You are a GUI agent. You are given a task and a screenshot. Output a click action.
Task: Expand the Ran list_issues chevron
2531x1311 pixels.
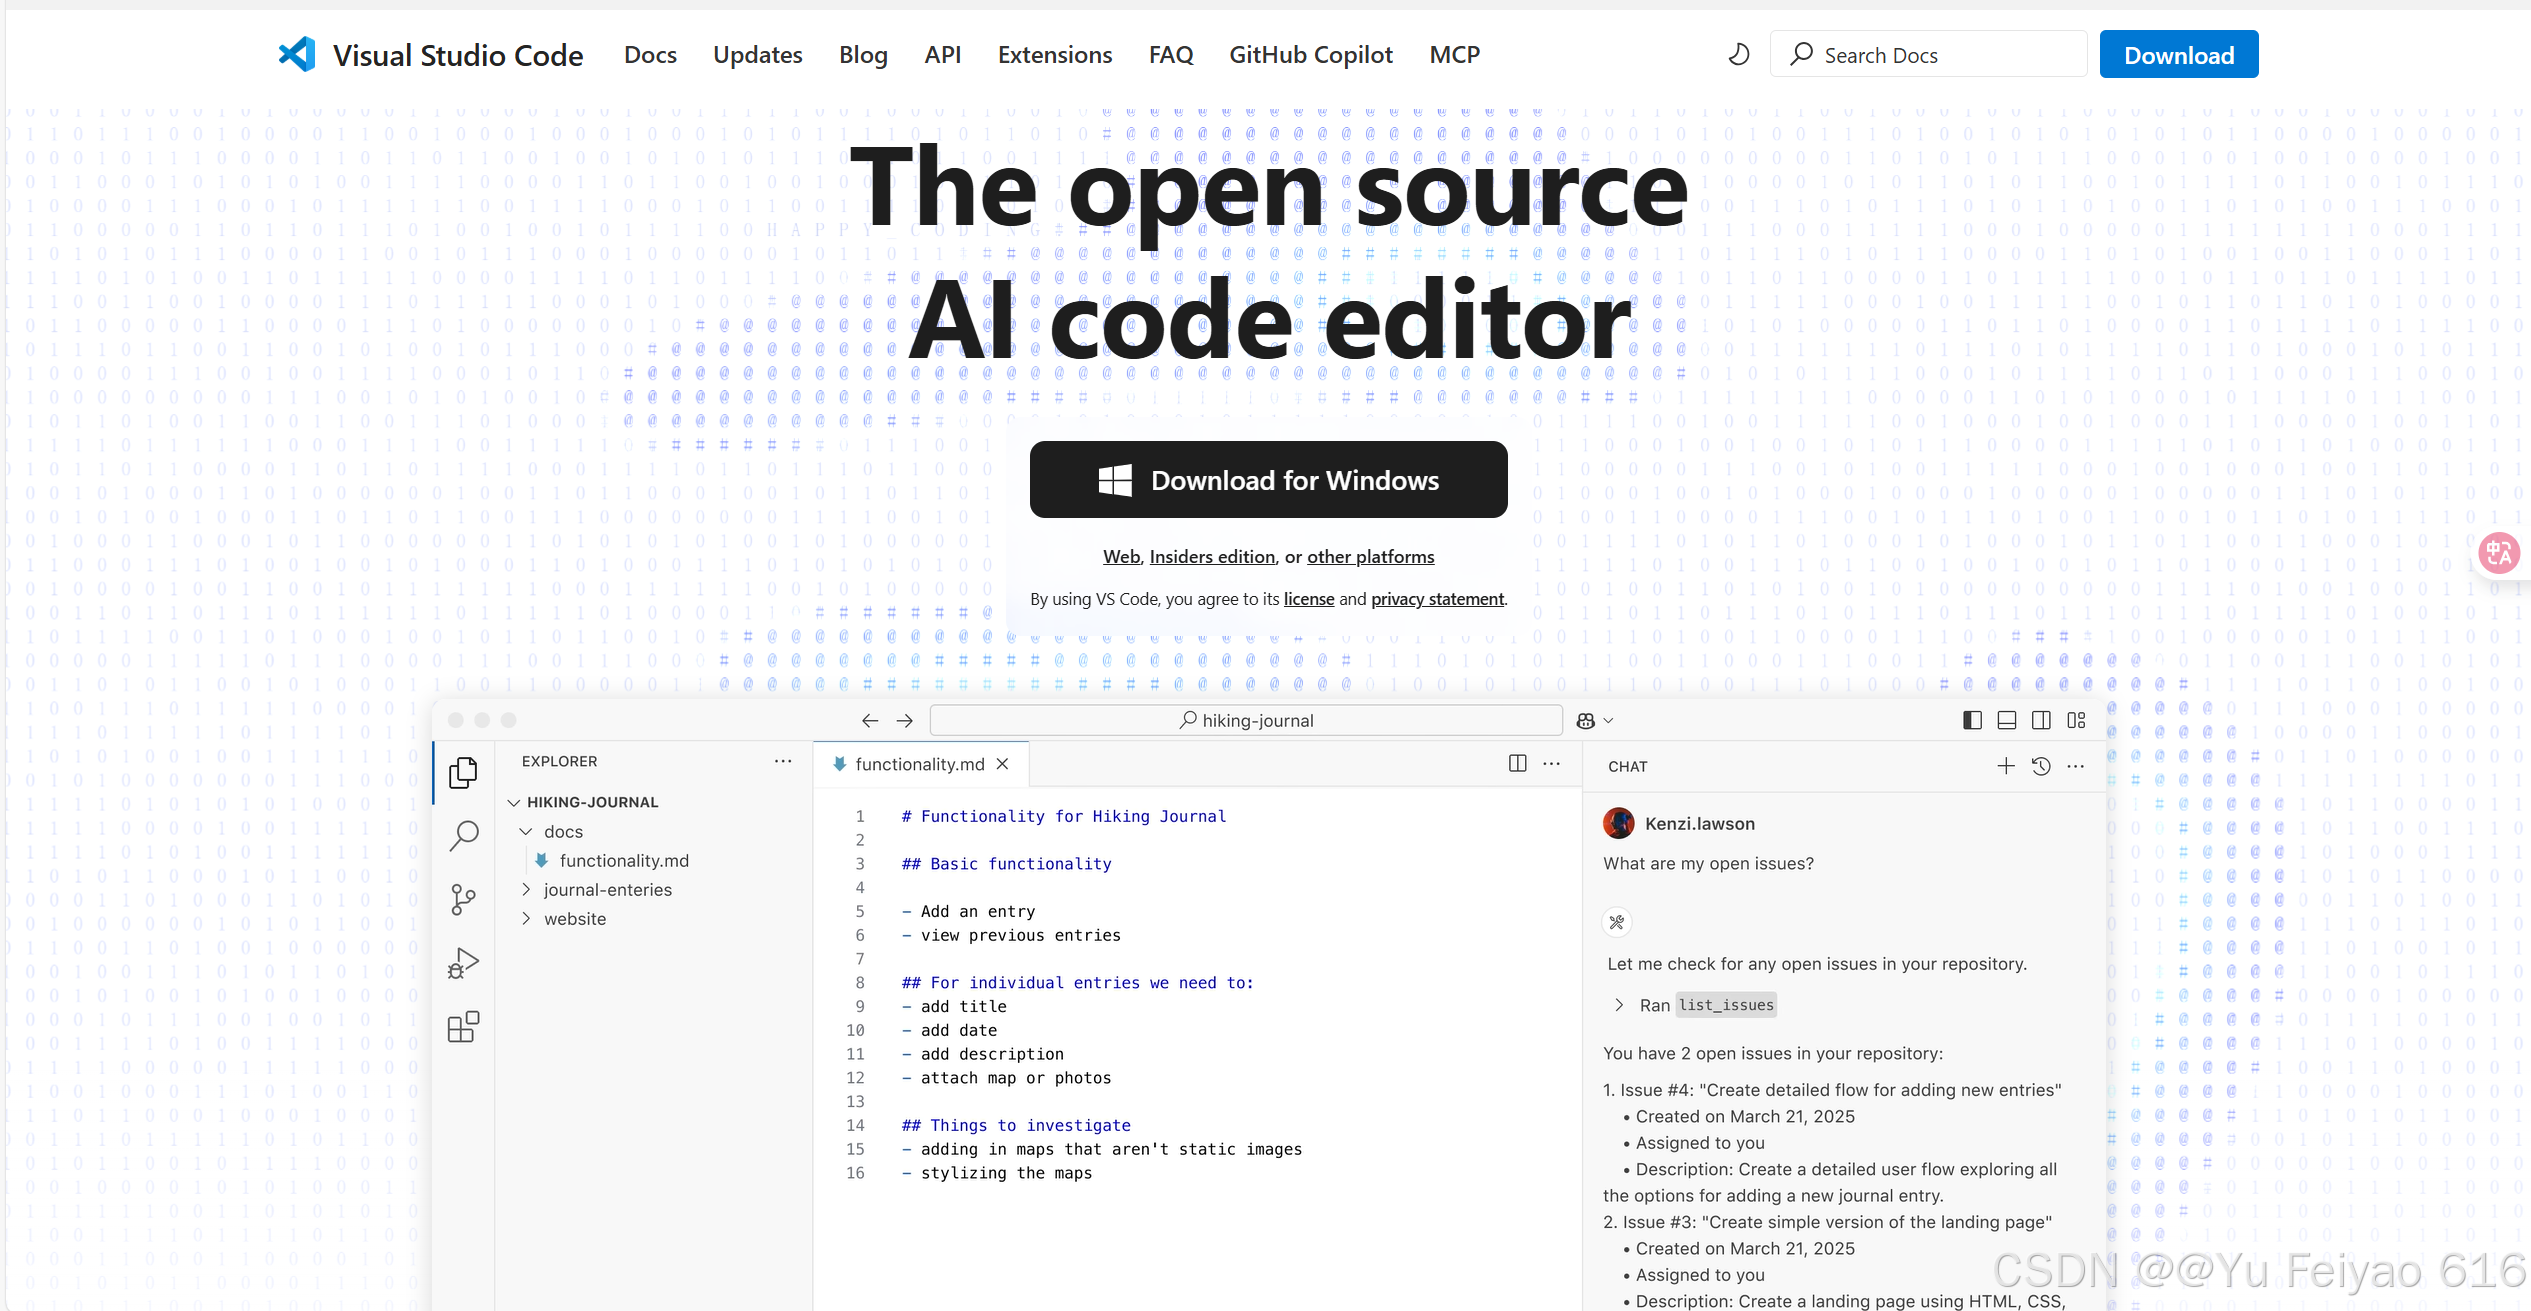coord(1619,1005)
